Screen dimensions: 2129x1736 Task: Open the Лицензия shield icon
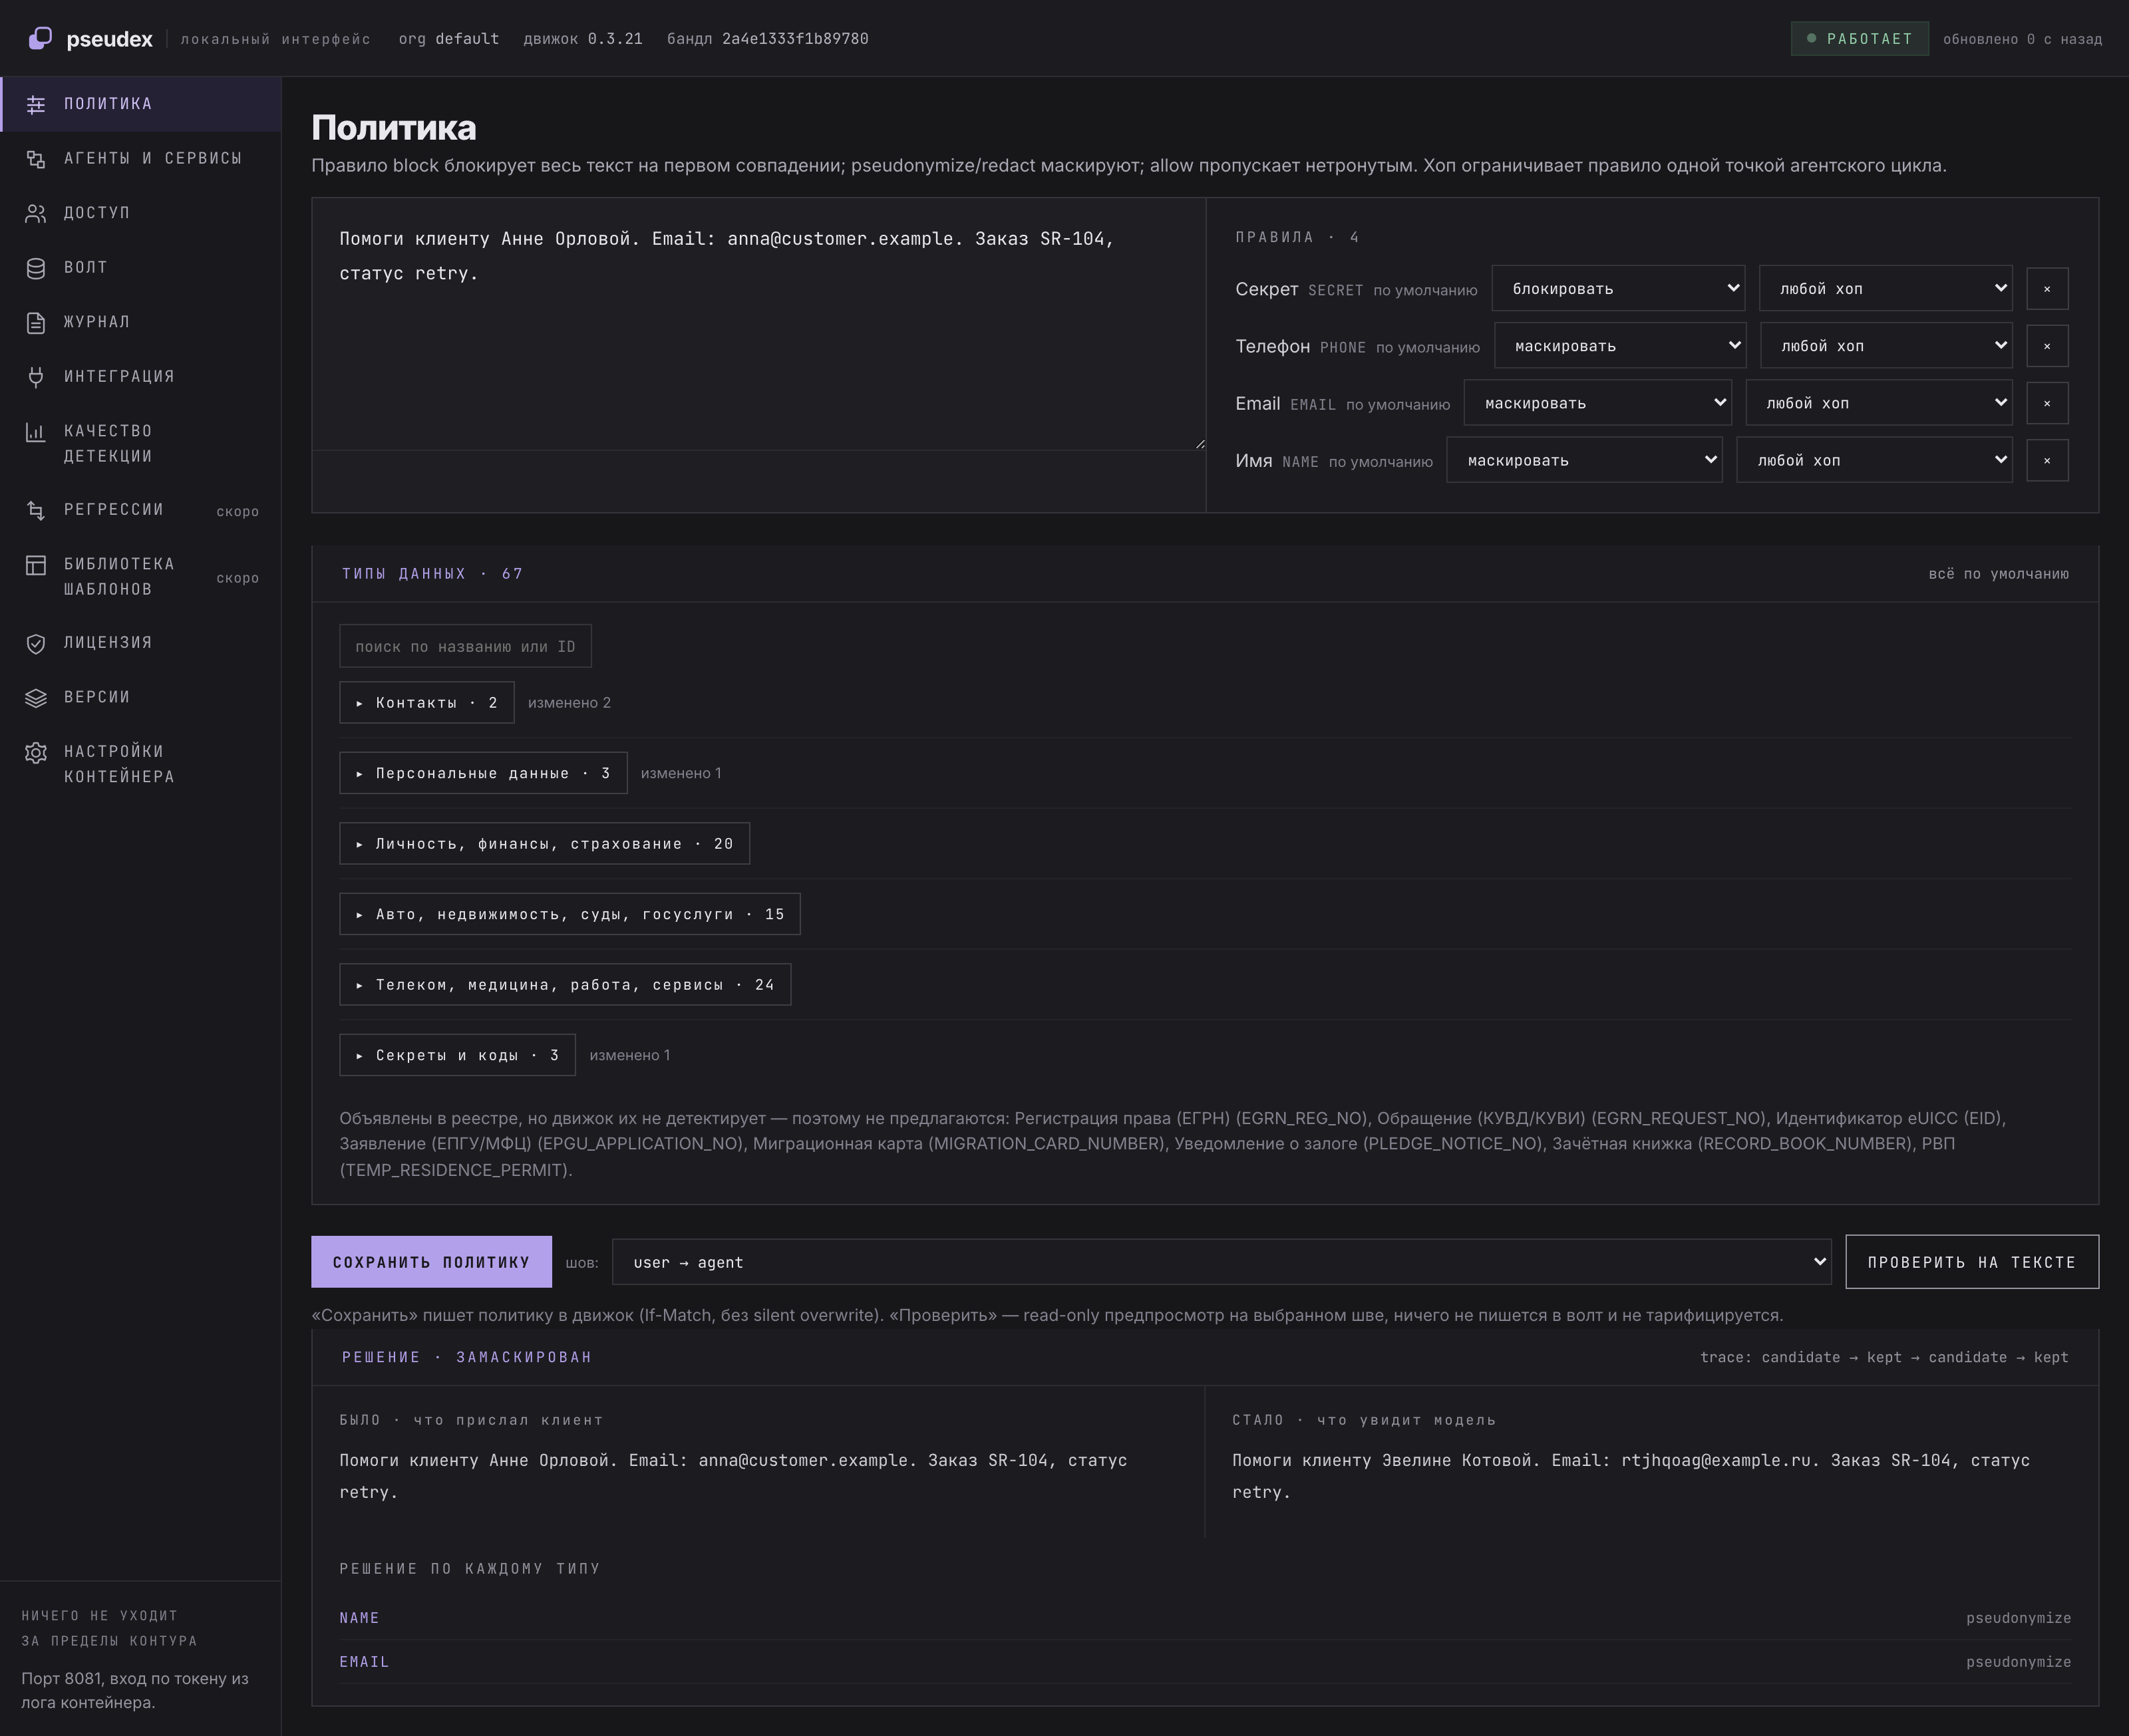click(36, 643)
